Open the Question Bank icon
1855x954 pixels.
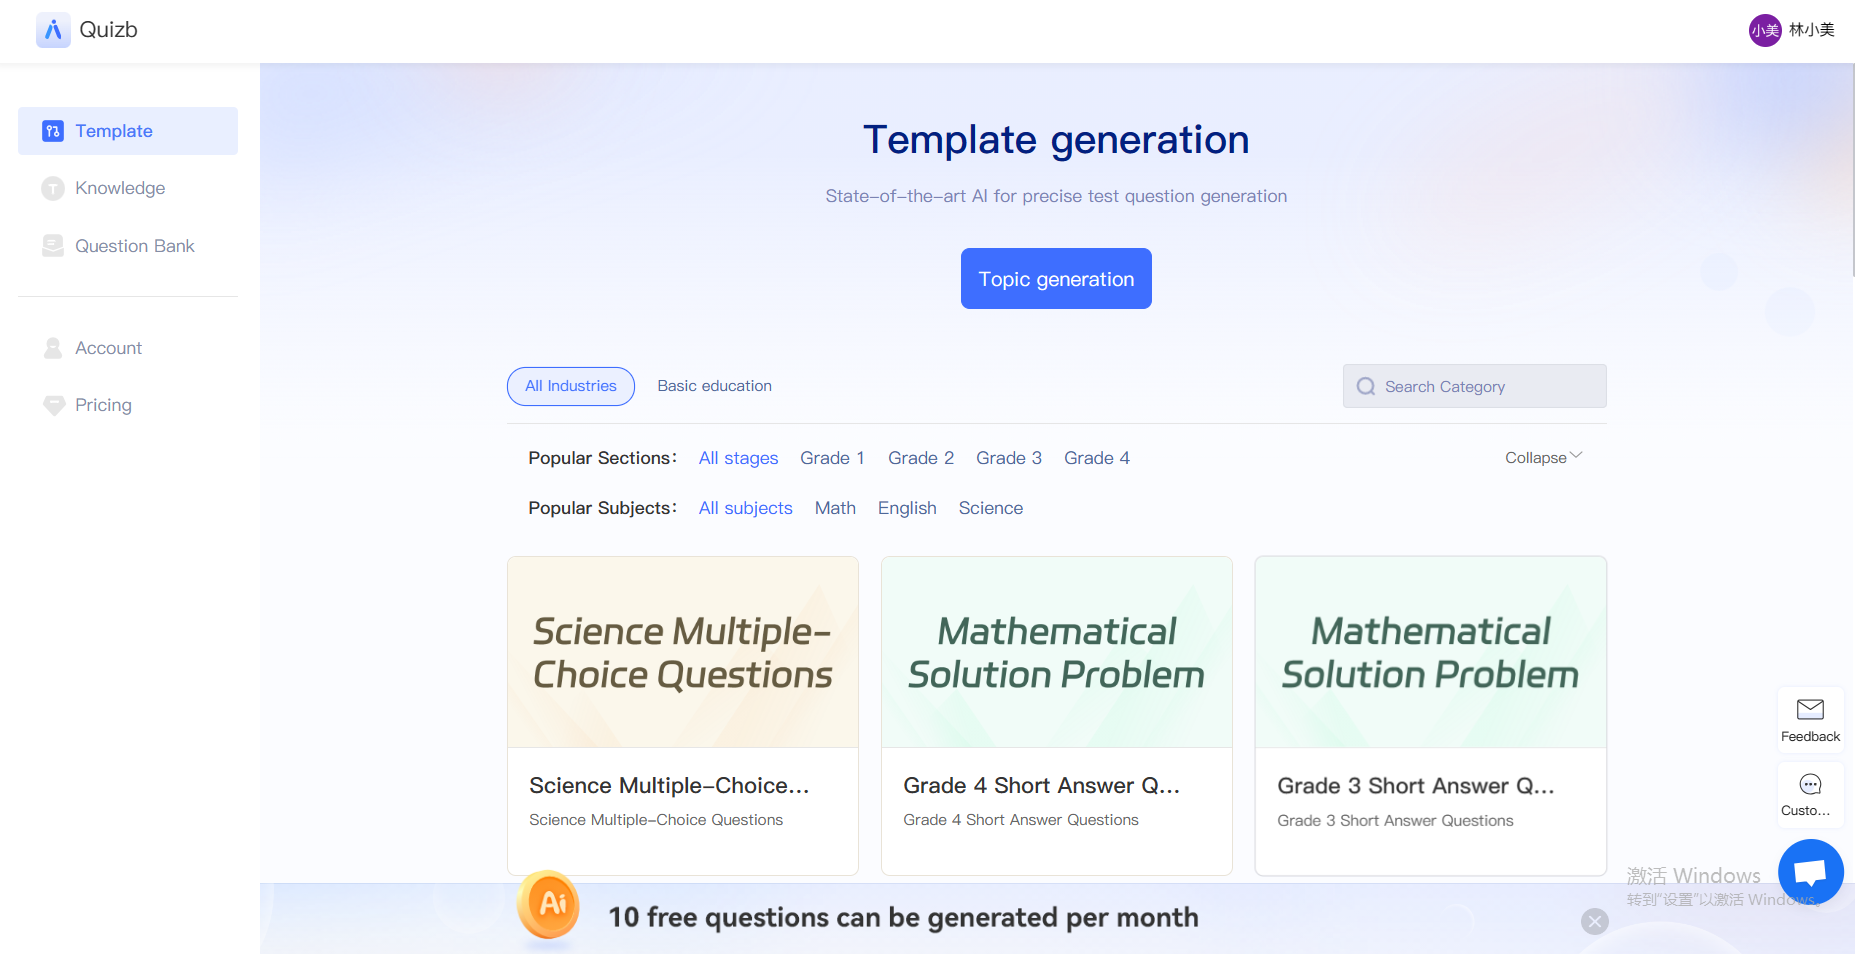(x=53, y=246)
